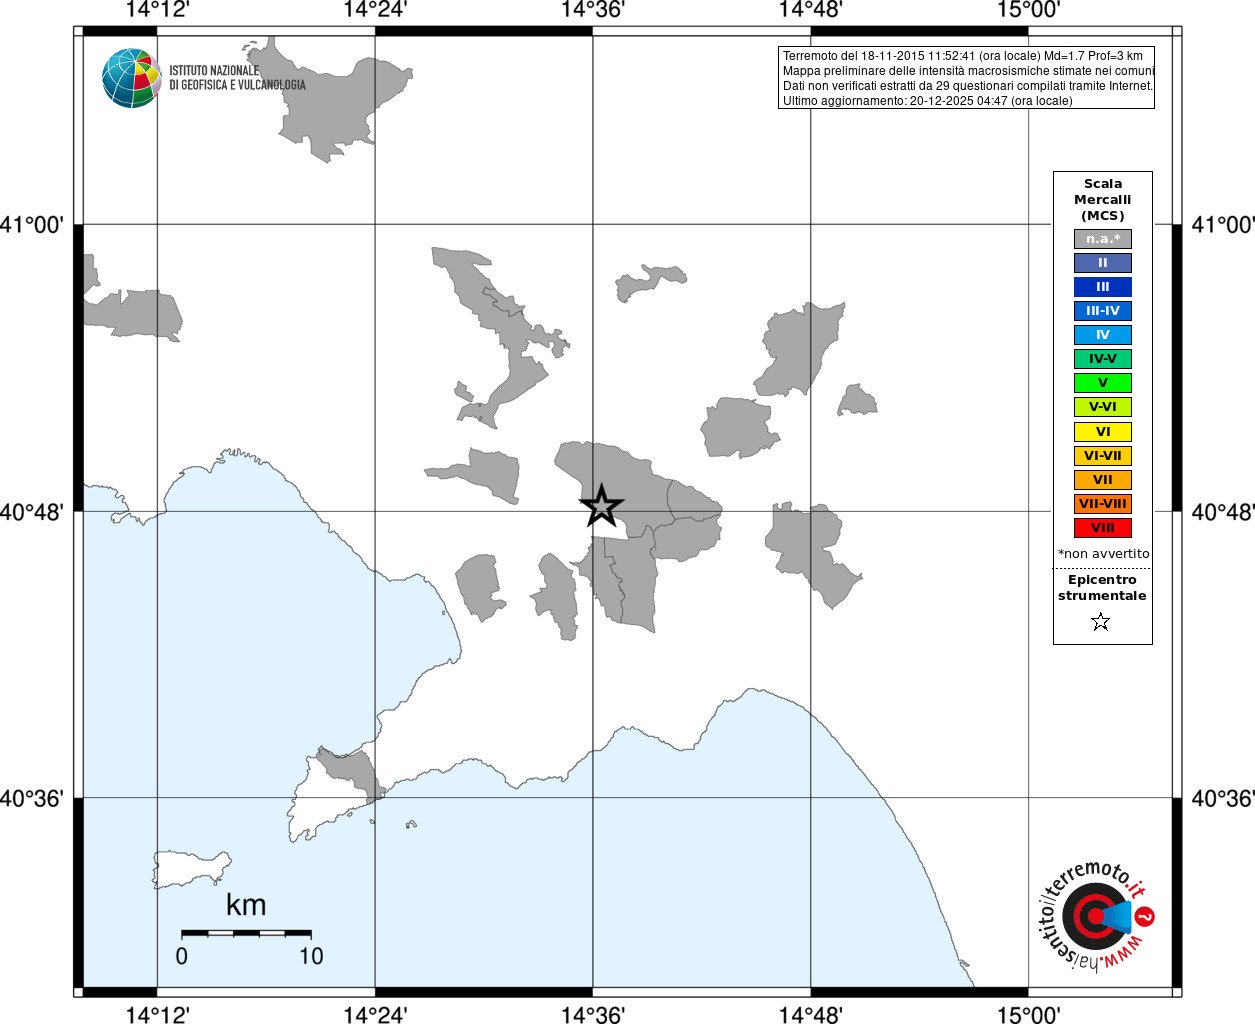Select the IV-V intensity legend swatch
Viewport: 1255px width, 1024px height.
pos(1103,359)
